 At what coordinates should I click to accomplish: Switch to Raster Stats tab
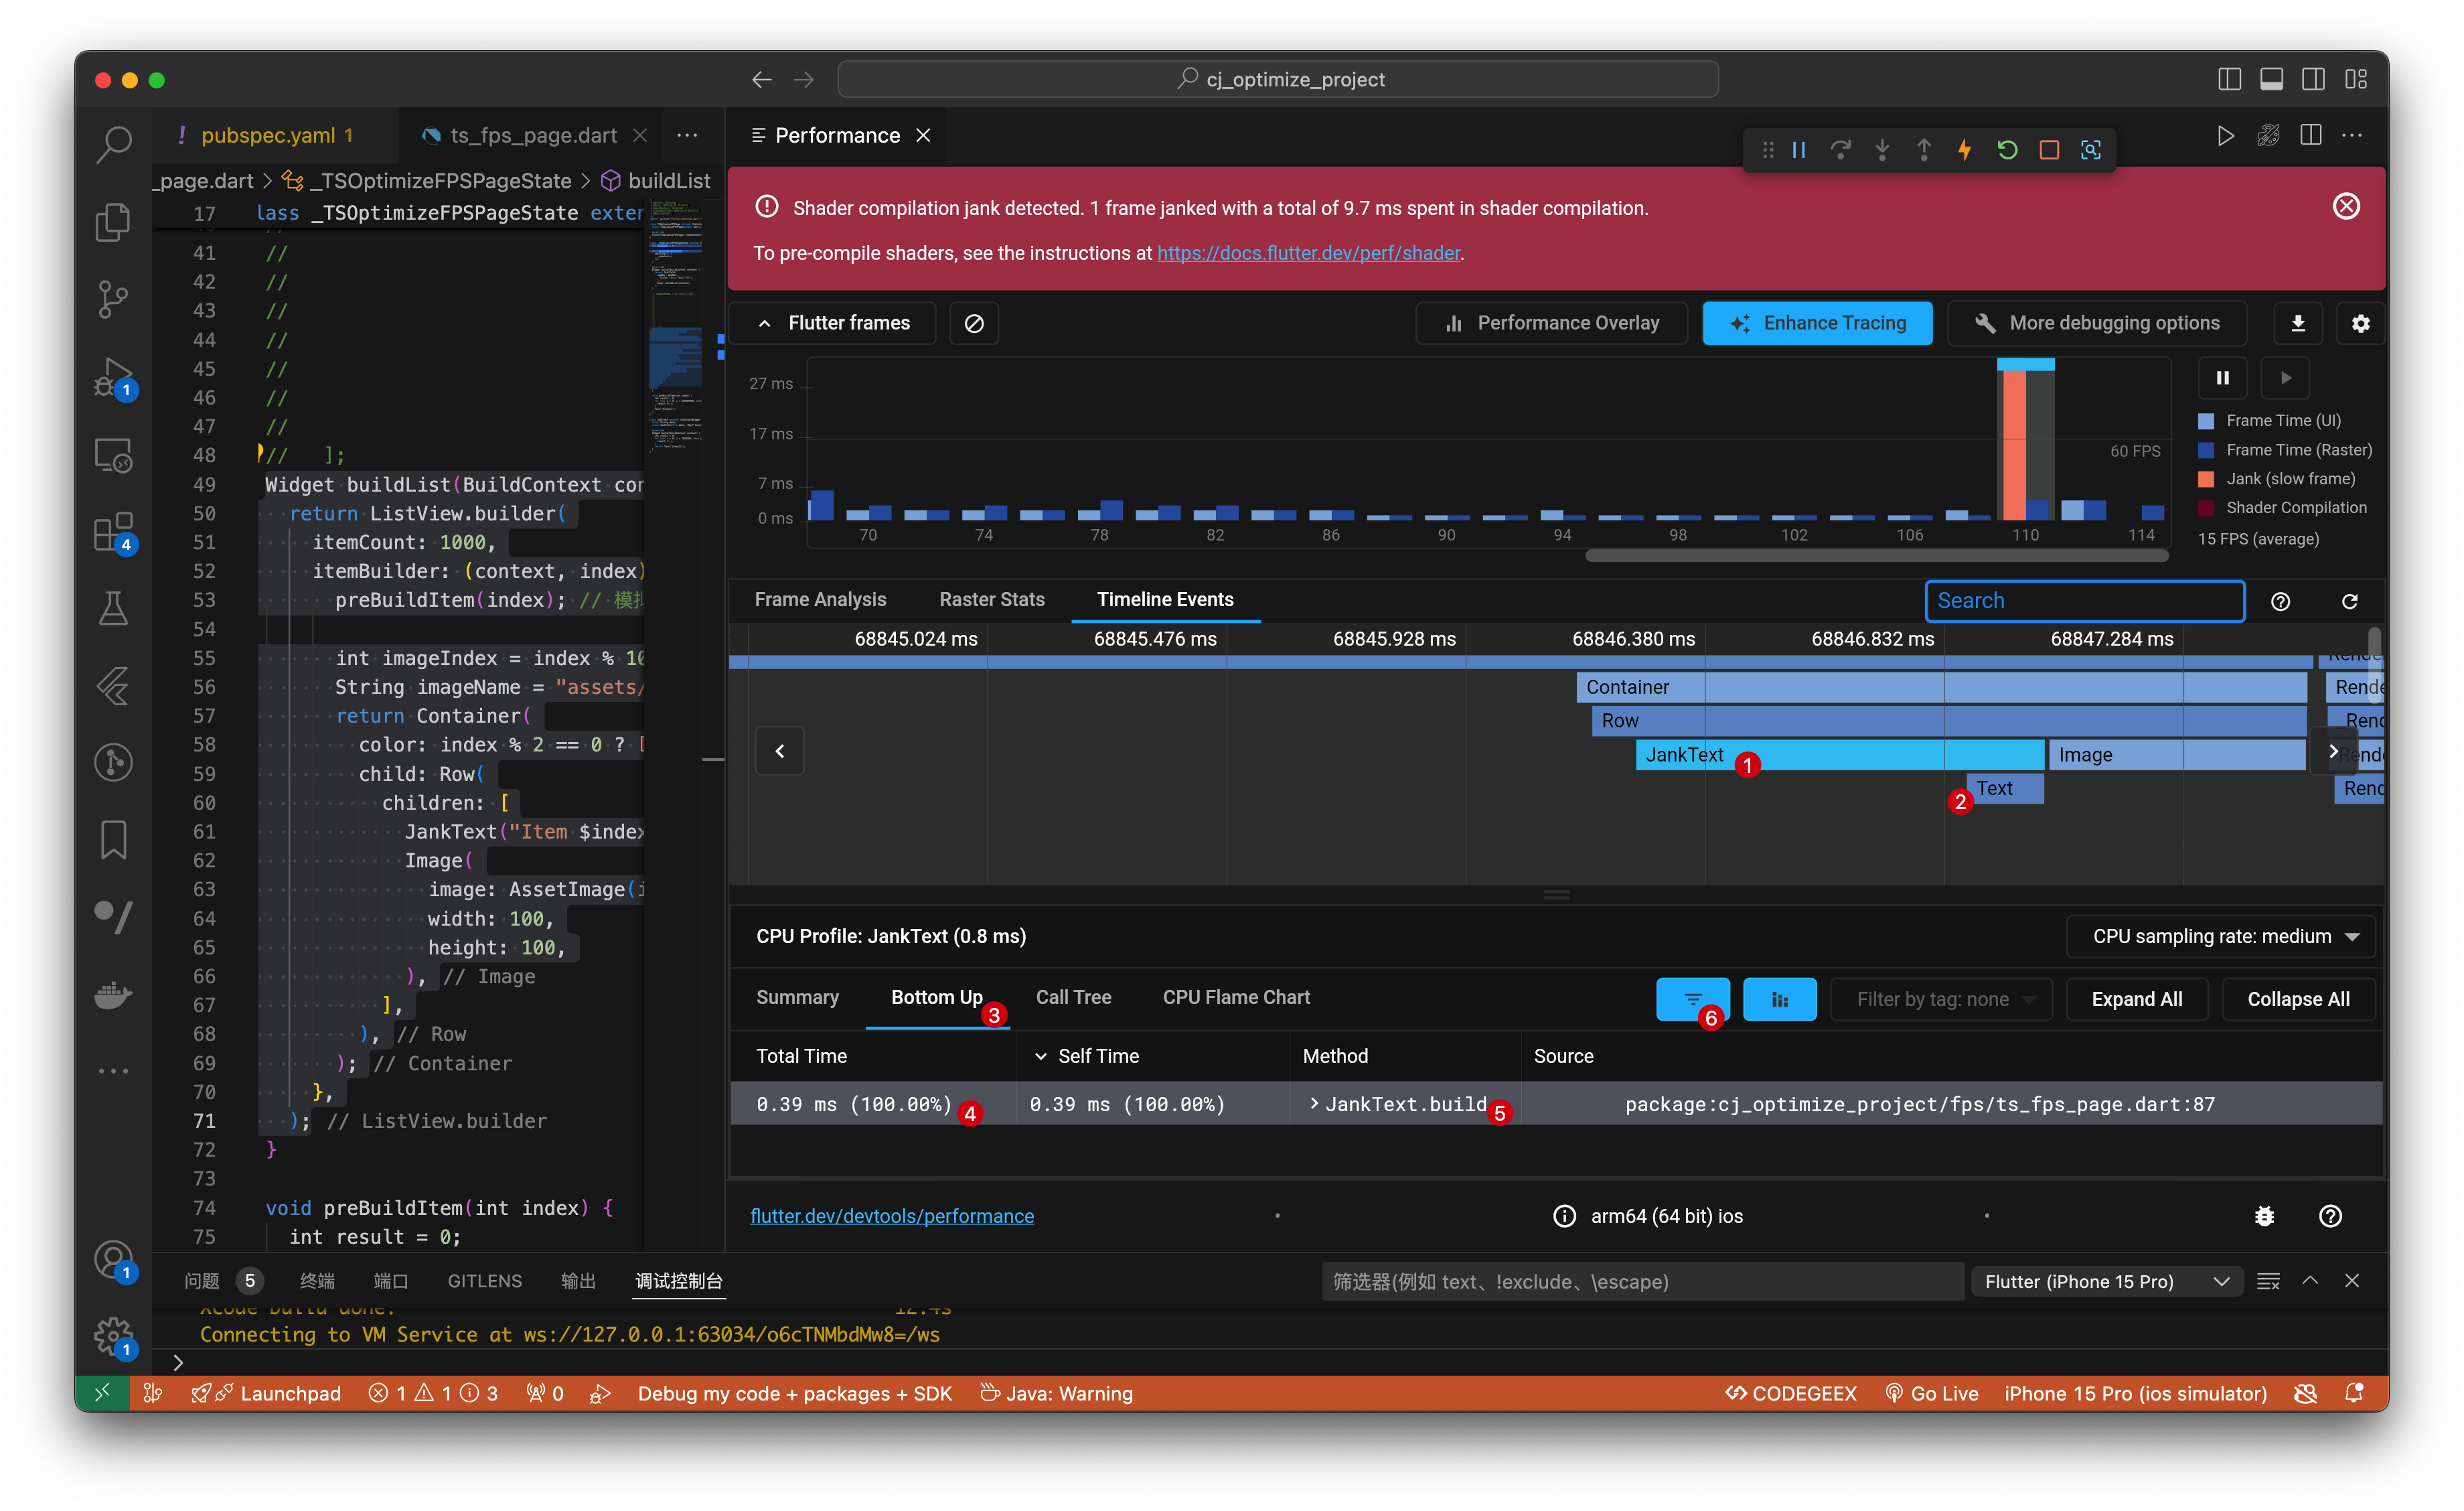[992, 599]
